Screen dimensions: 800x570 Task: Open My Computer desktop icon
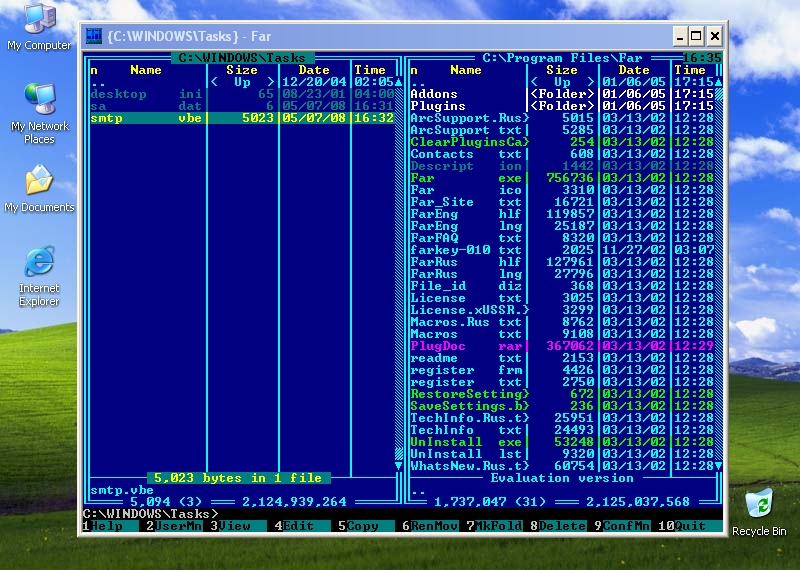point(39,27)
